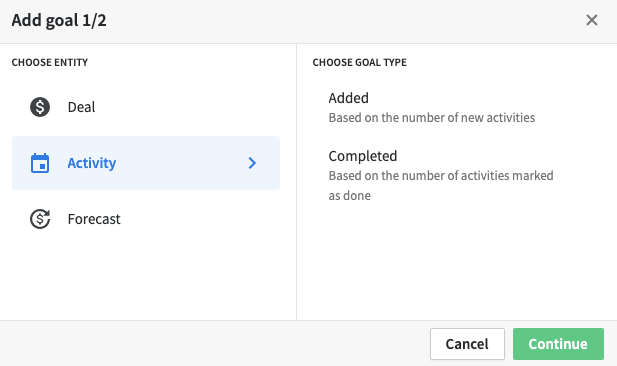Click 'Based on the number of activities marked' text
The image size is (617, 366).
(441, 176)
